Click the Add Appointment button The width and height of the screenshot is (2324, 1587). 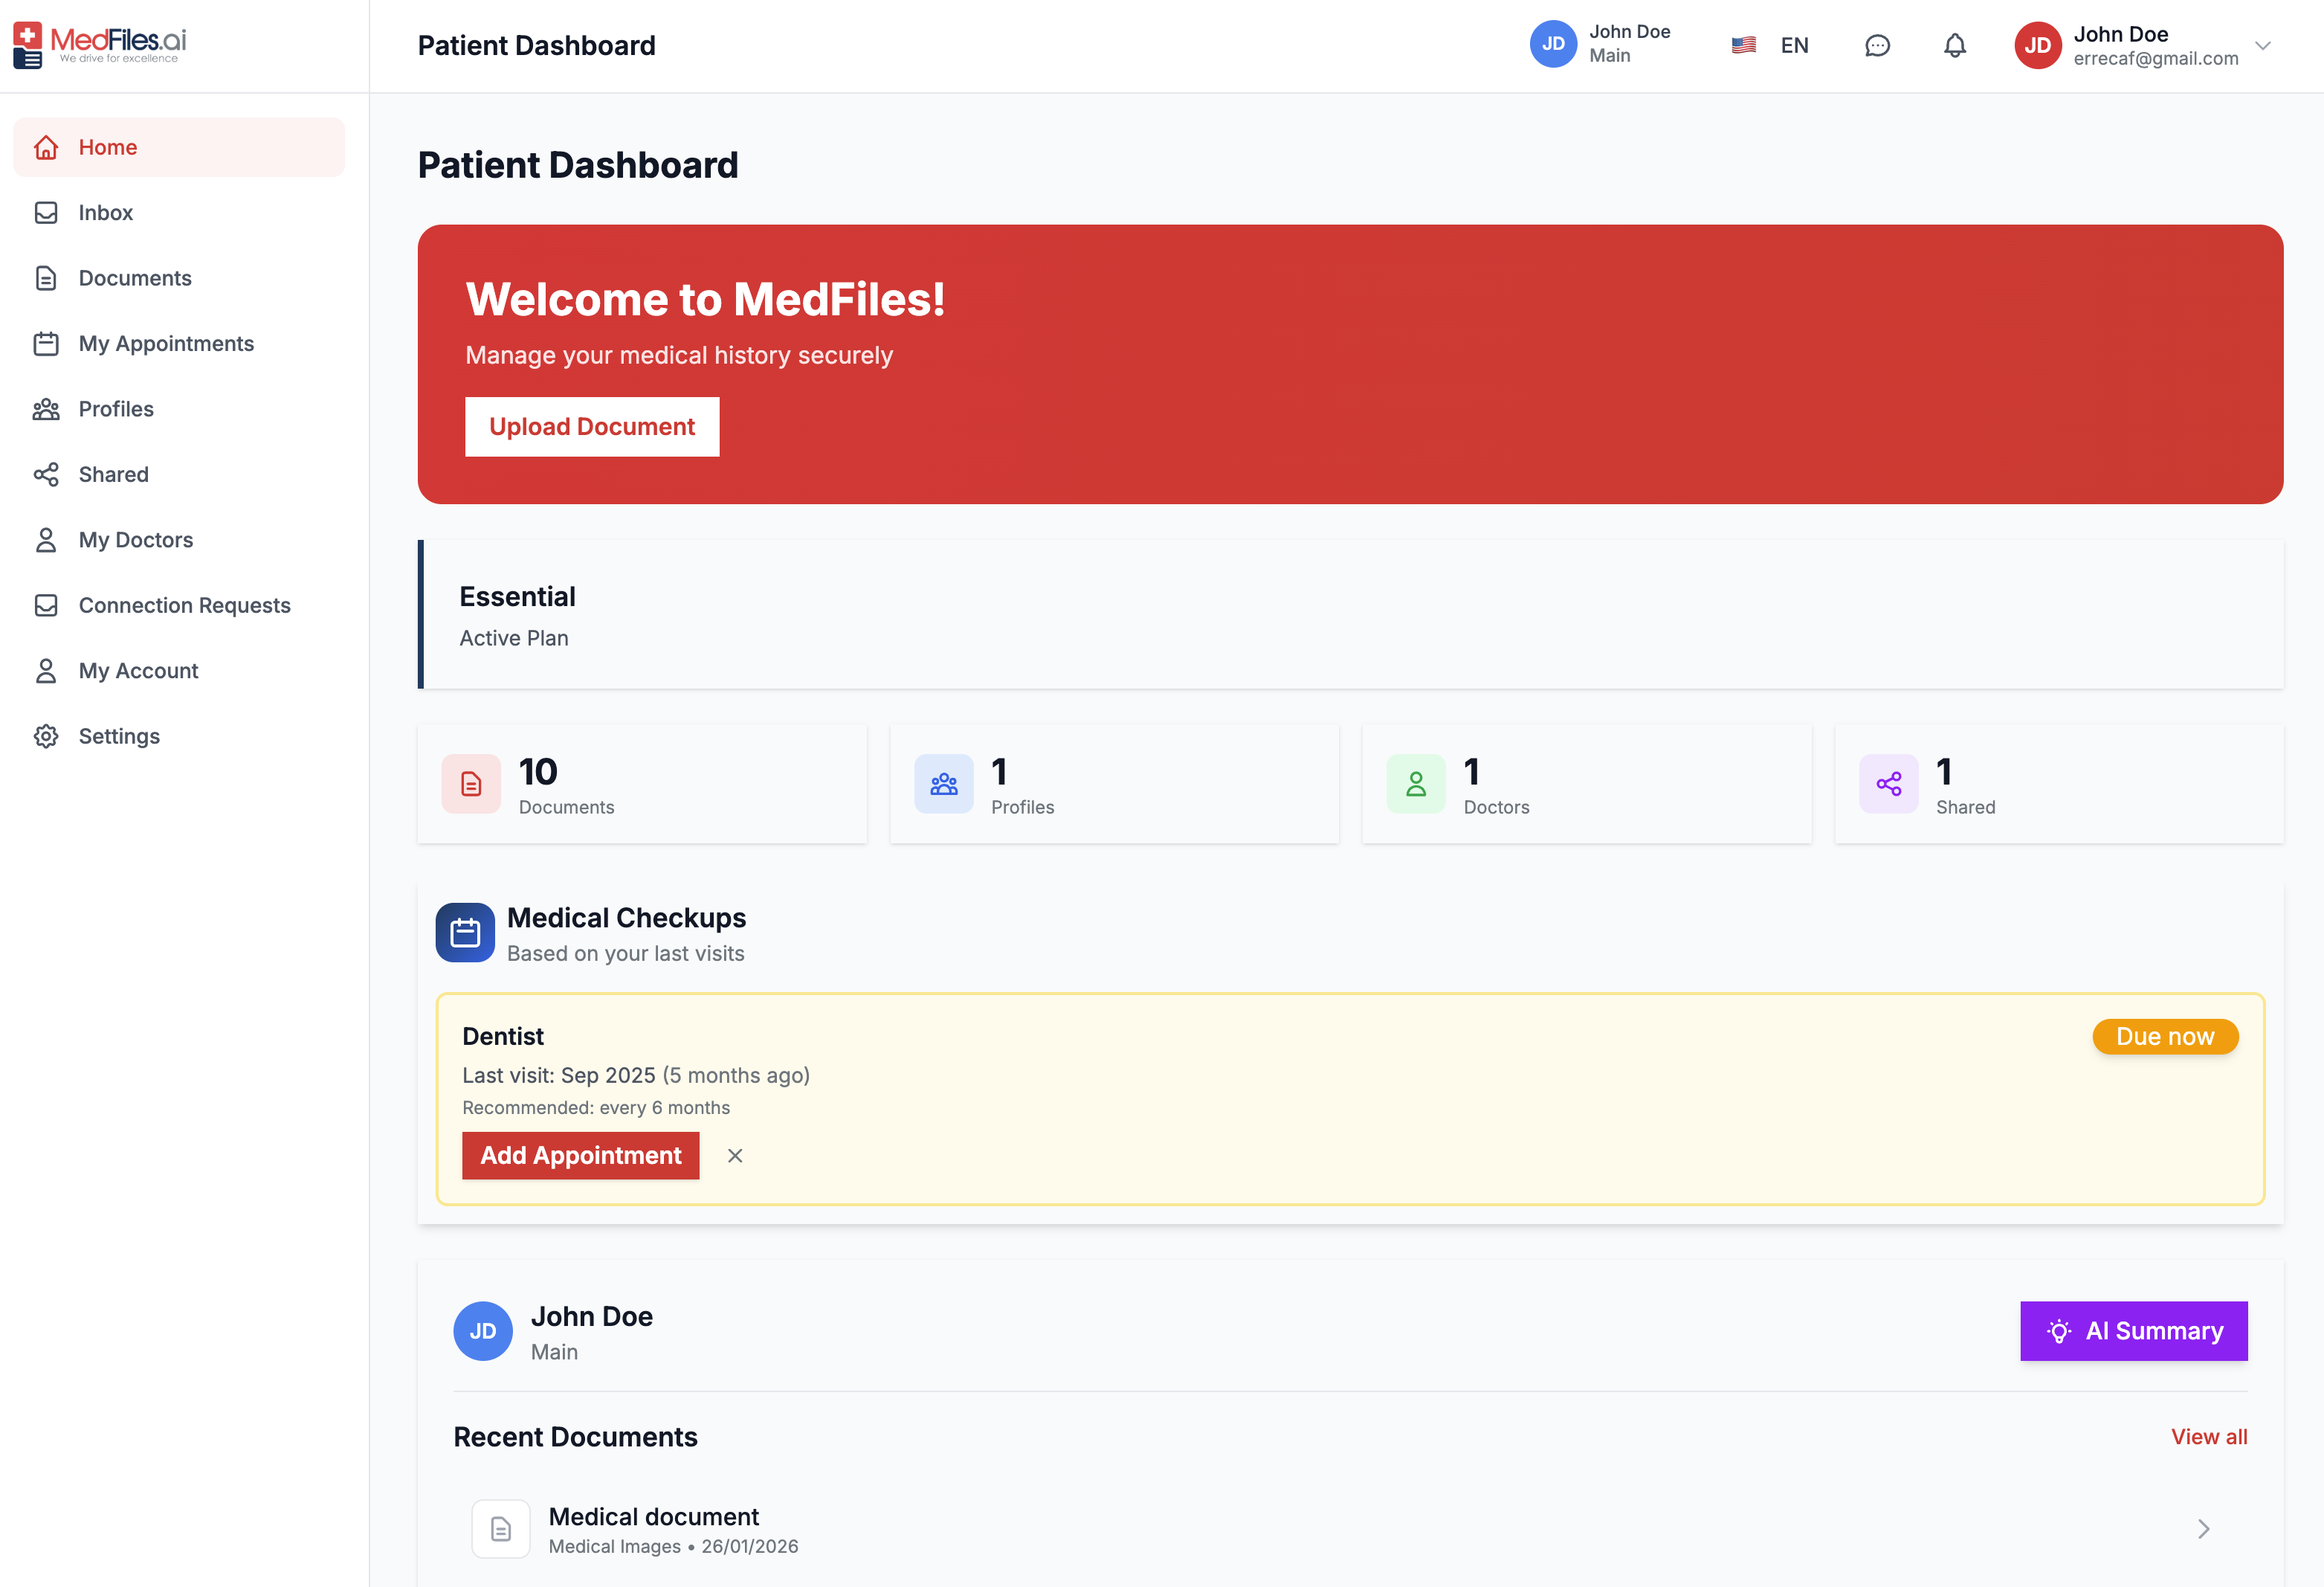pos(580,1155)
